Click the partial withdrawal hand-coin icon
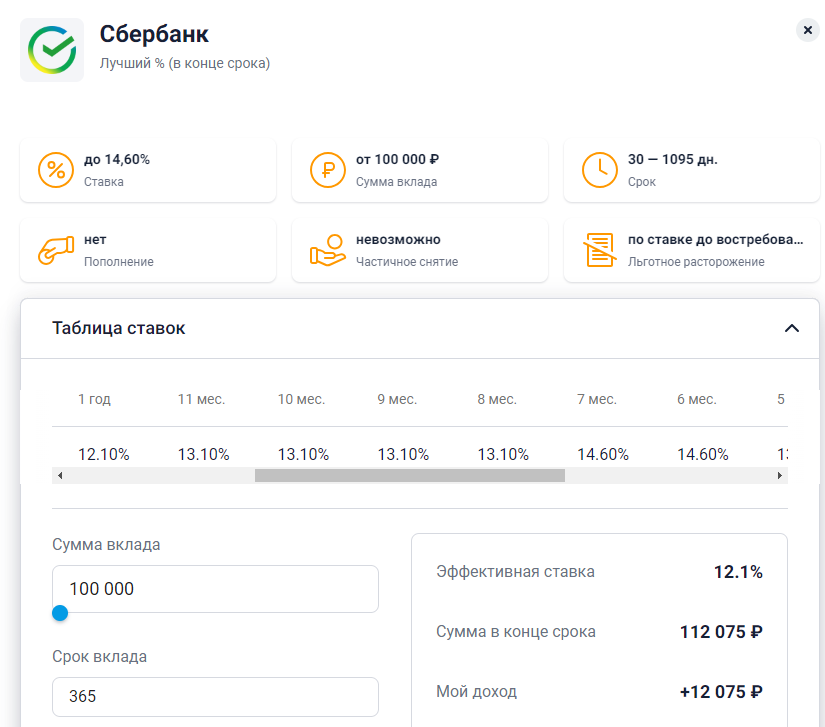The width and height of the screenshot is (825, 727). 328,250
